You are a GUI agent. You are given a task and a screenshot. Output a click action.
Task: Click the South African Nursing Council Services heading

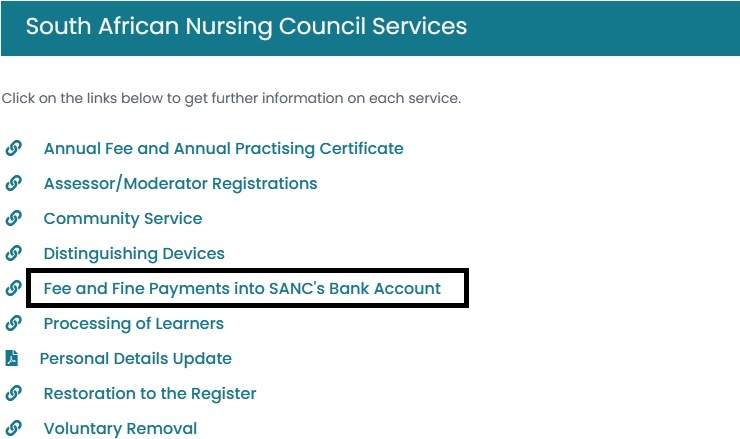click(246, 26)
